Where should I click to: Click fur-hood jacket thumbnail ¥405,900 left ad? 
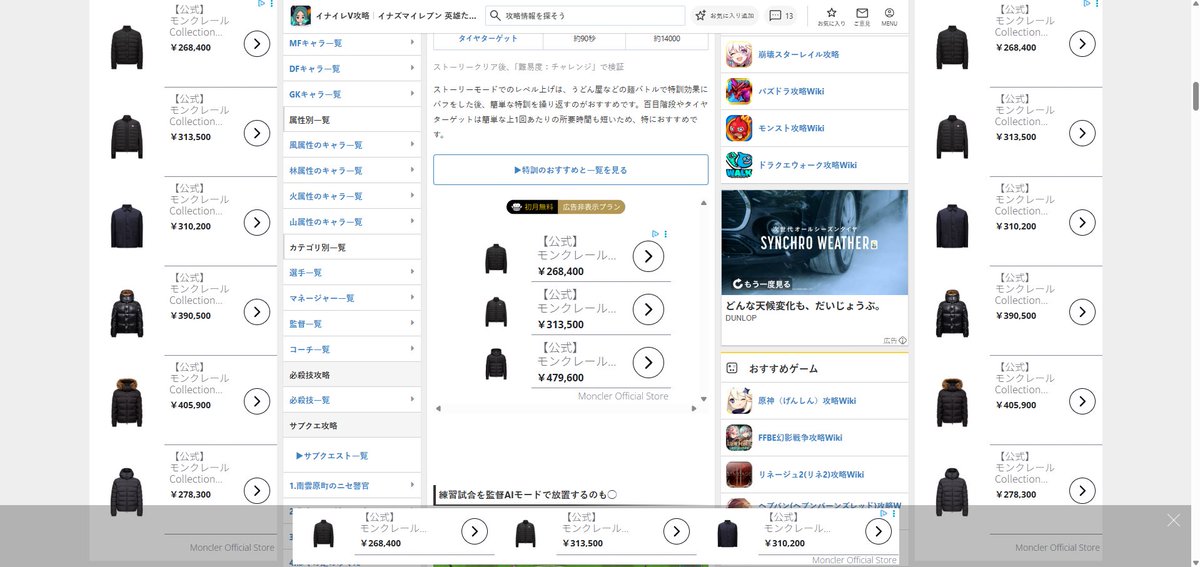click(127, 401)
